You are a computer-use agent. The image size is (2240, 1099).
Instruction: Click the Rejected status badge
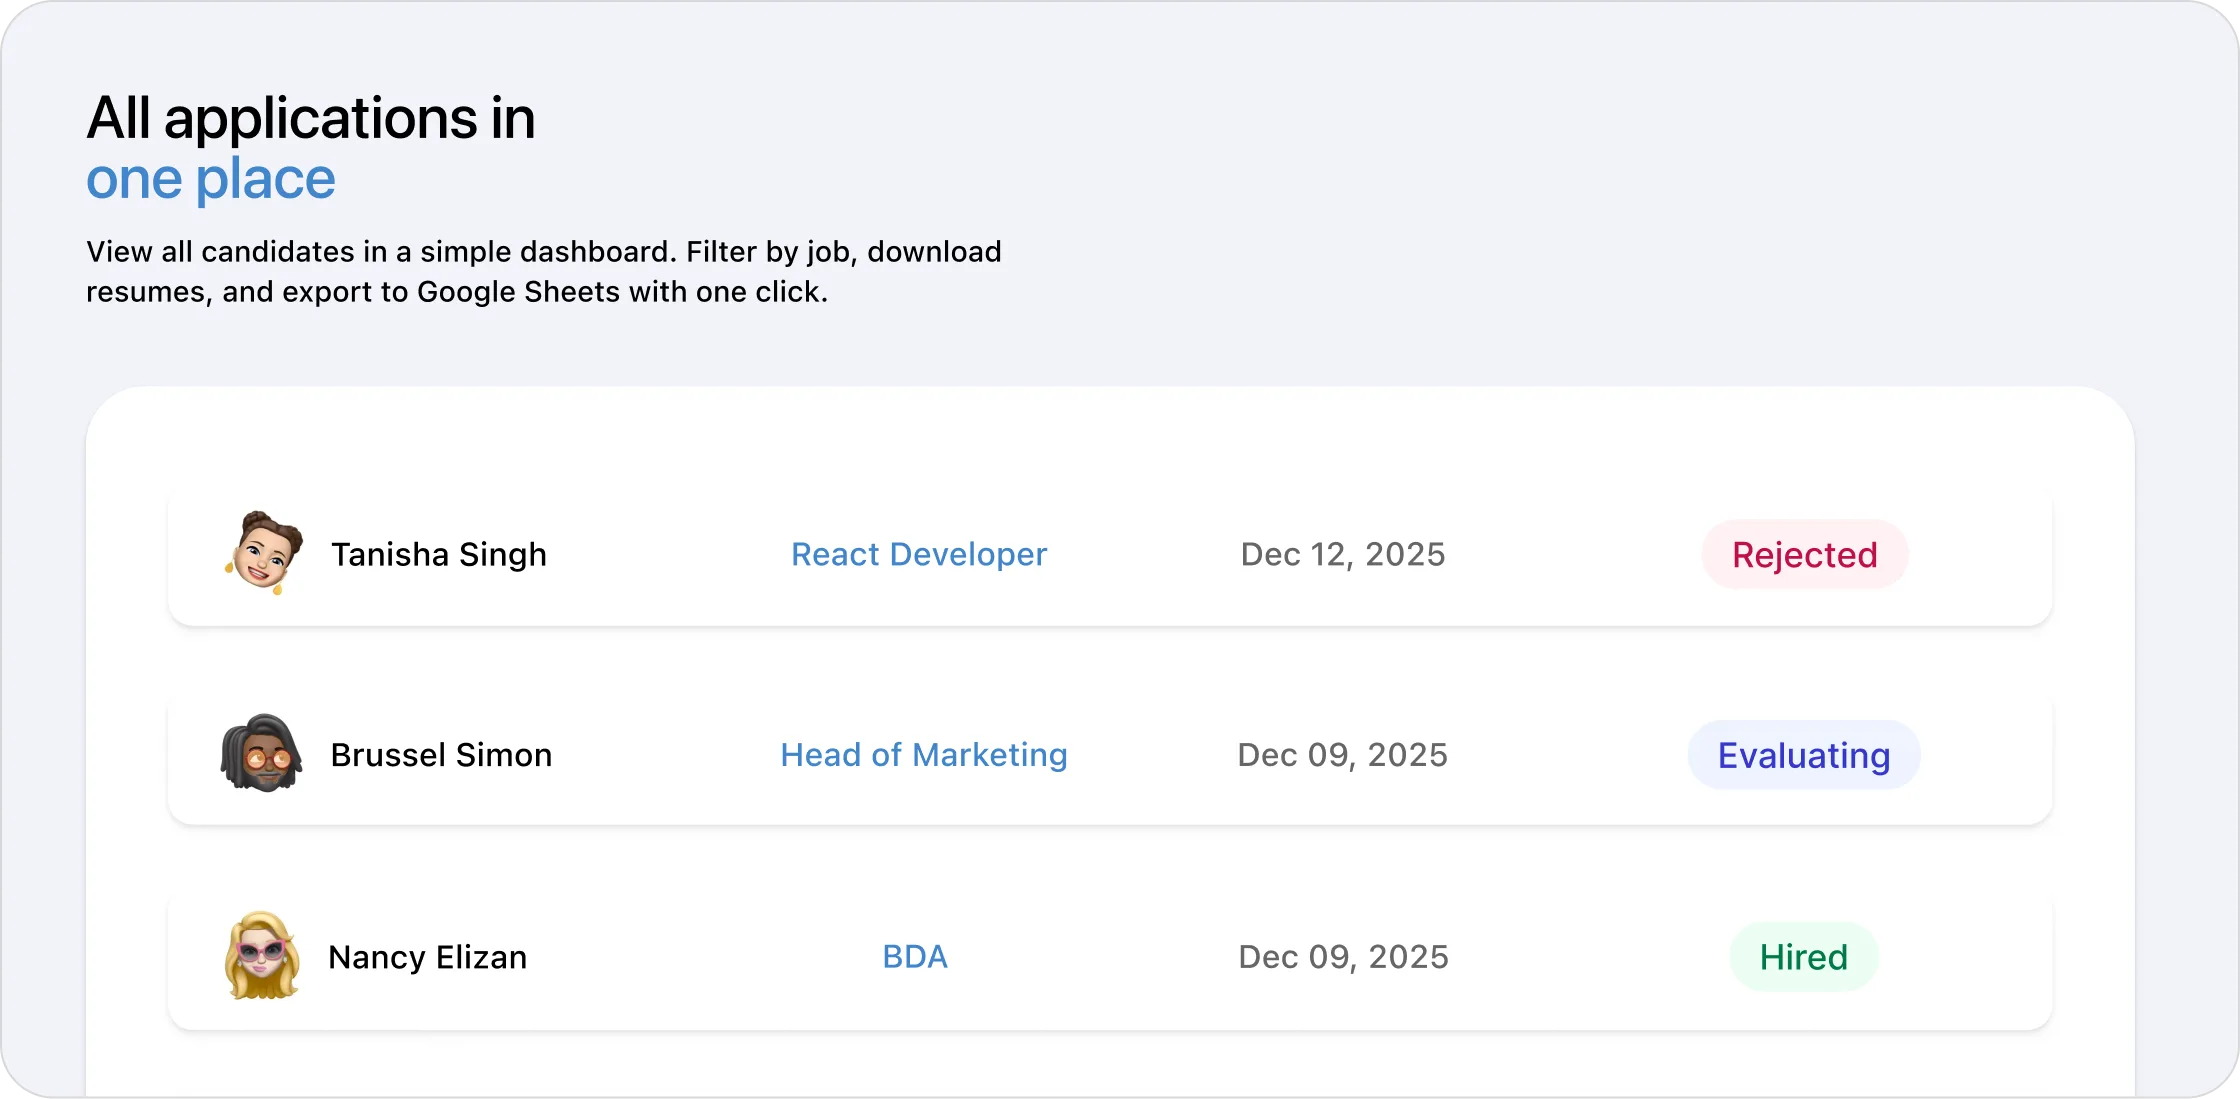[1804, 555]
